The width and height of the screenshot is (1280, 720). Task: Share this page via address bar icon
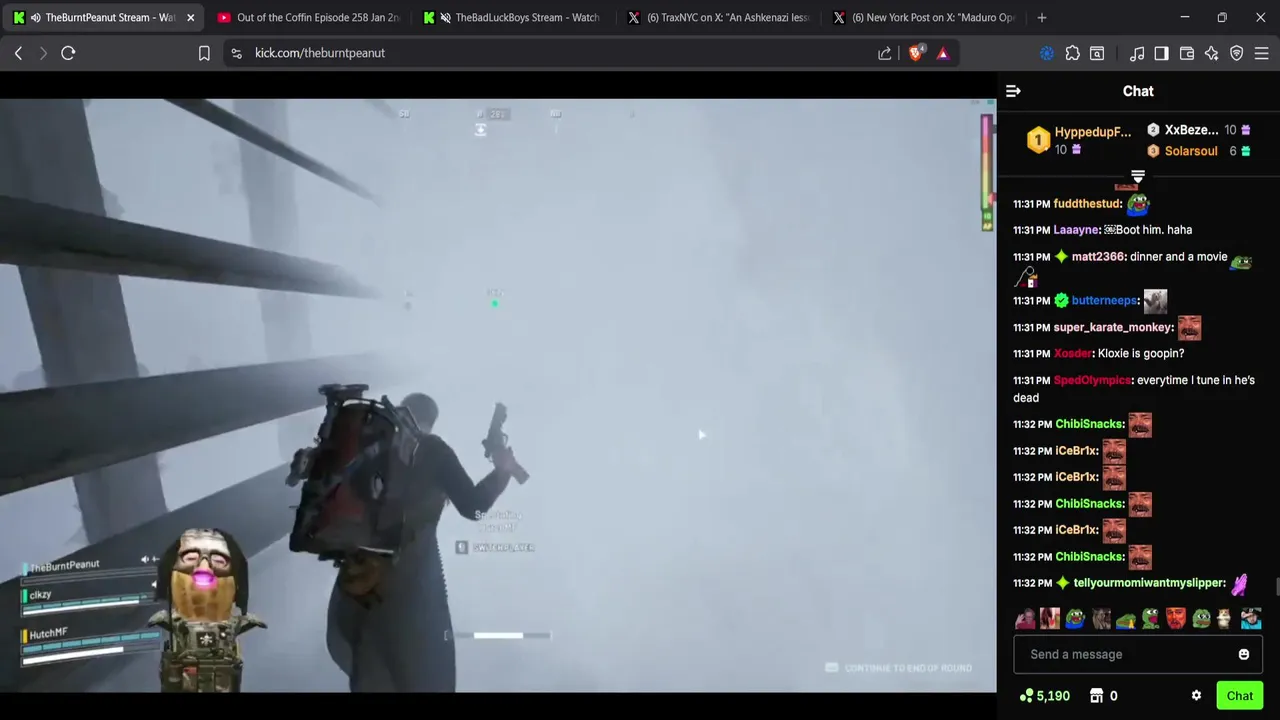pyautogui.click(x=885, y=53)
